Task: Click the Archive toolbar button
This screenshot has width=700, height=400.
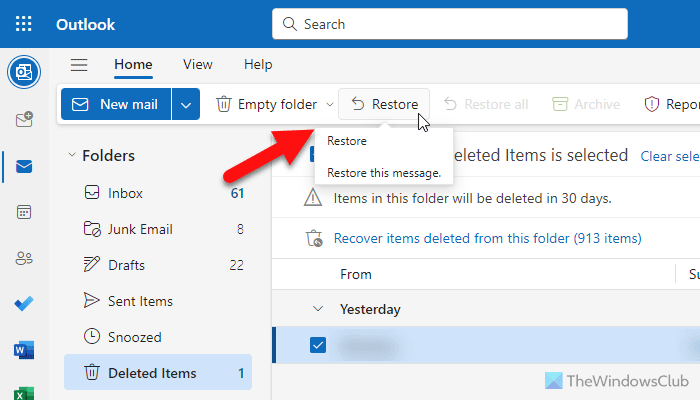Action: click(x=586, y=104)
